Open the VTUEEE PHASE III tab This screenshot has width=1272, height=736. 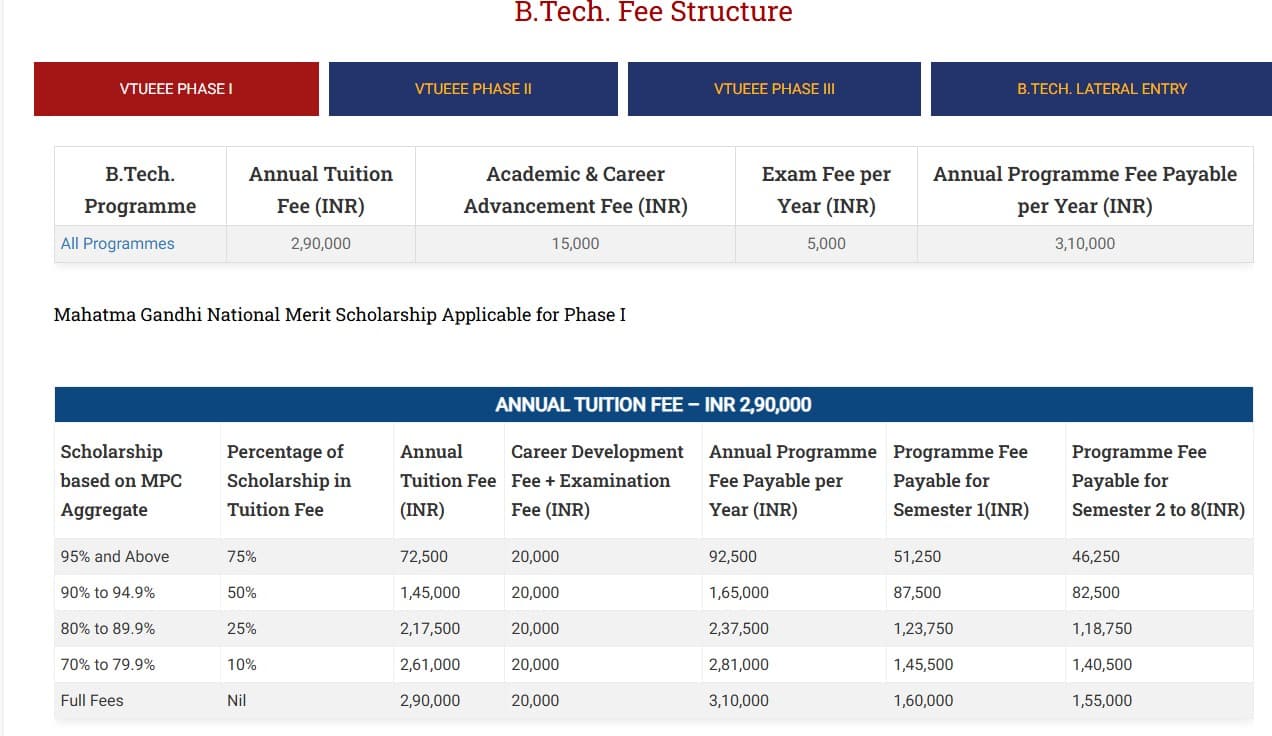click(x=774, y=89)
